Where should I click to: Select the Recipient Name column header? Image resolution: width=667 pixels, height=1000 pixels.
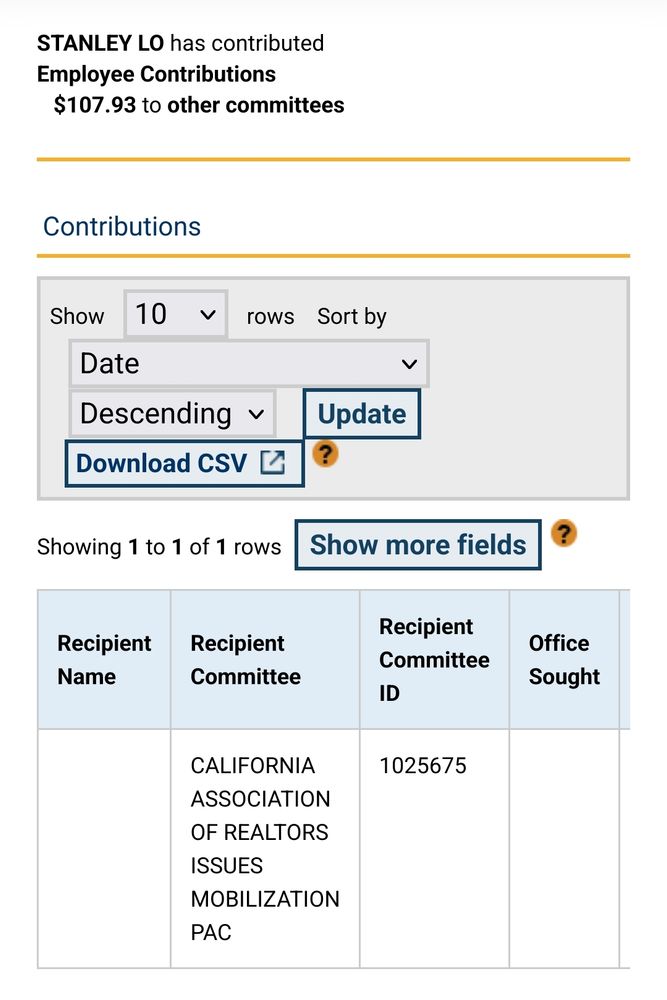pyautogui.click(x=104, y=659)
